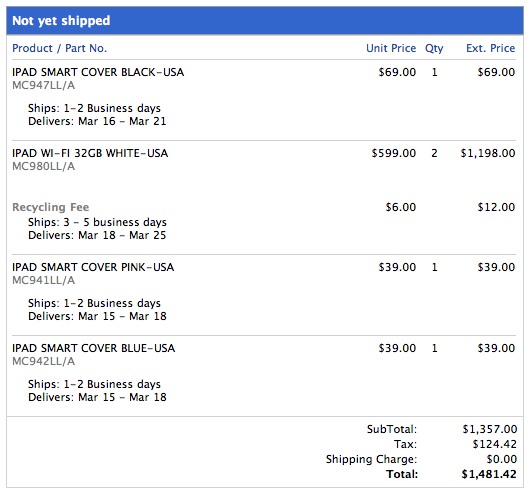Image resolution: width=530 pixels, height=495 pixels.
Task: Click part number MC980LL/A
Action: (x=44, y=166)
